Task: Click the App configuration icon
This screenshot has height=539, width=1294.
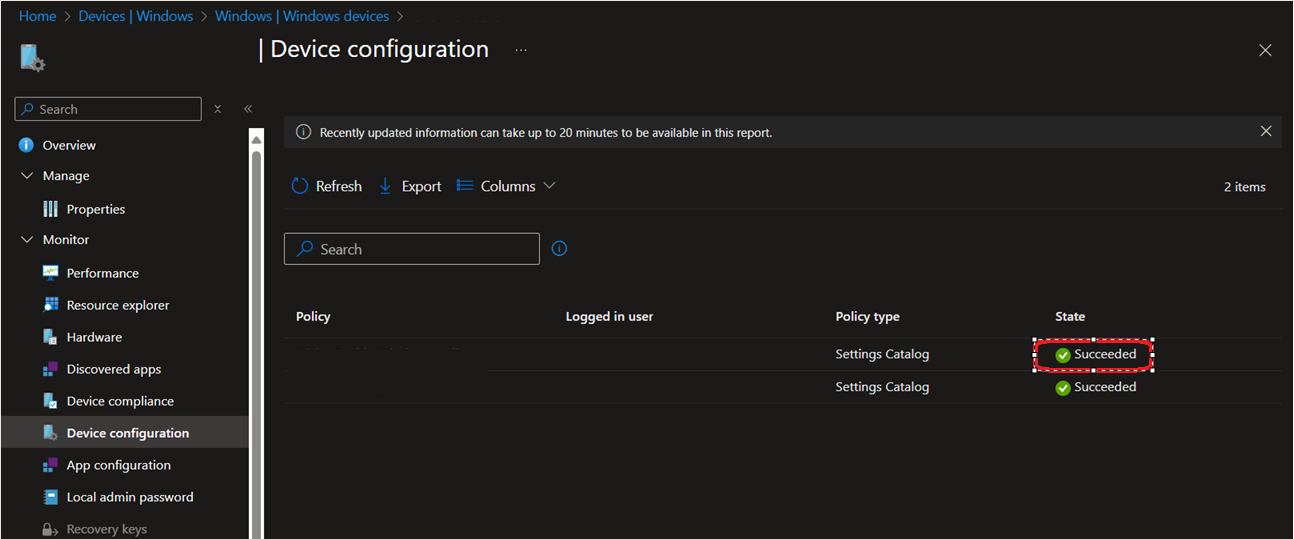Action: [51, 465]
